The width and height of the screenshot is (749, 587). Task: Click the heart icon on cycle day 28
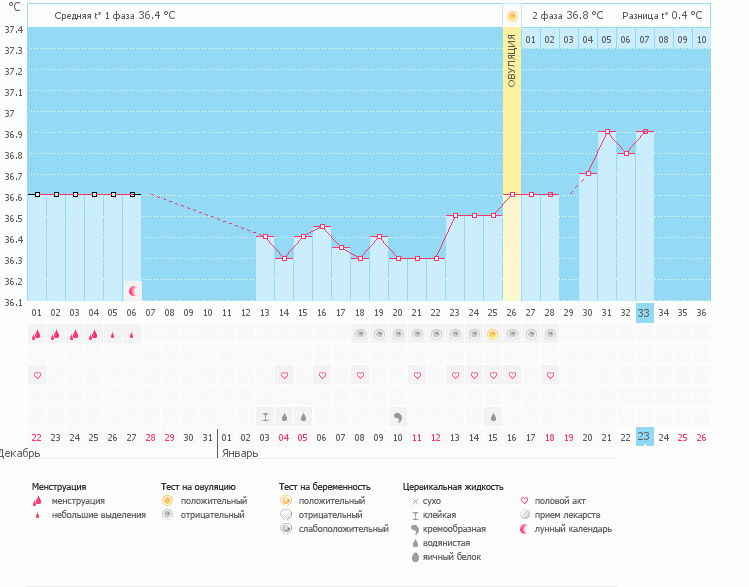click(x=549, y=375)
